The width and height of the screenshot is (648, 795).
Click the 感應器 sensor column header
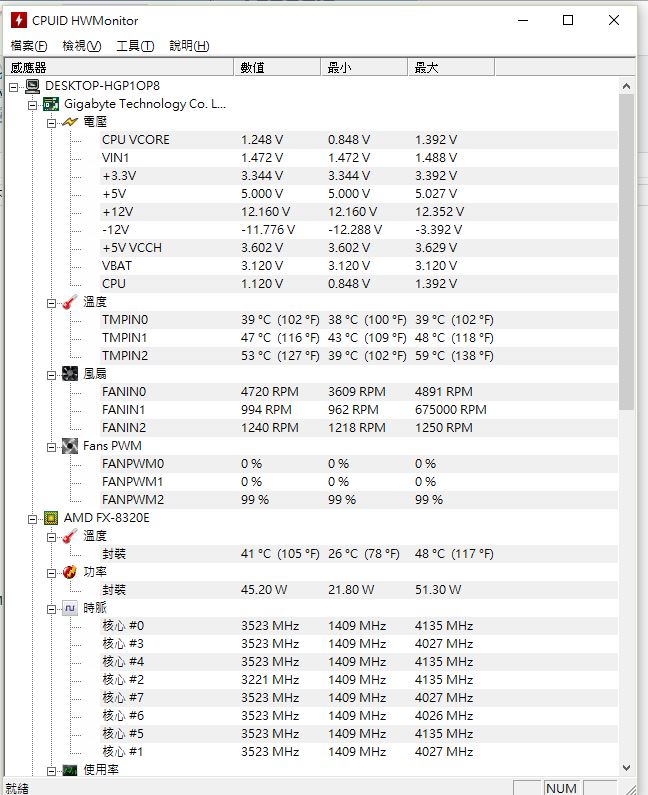click(120, 67)
